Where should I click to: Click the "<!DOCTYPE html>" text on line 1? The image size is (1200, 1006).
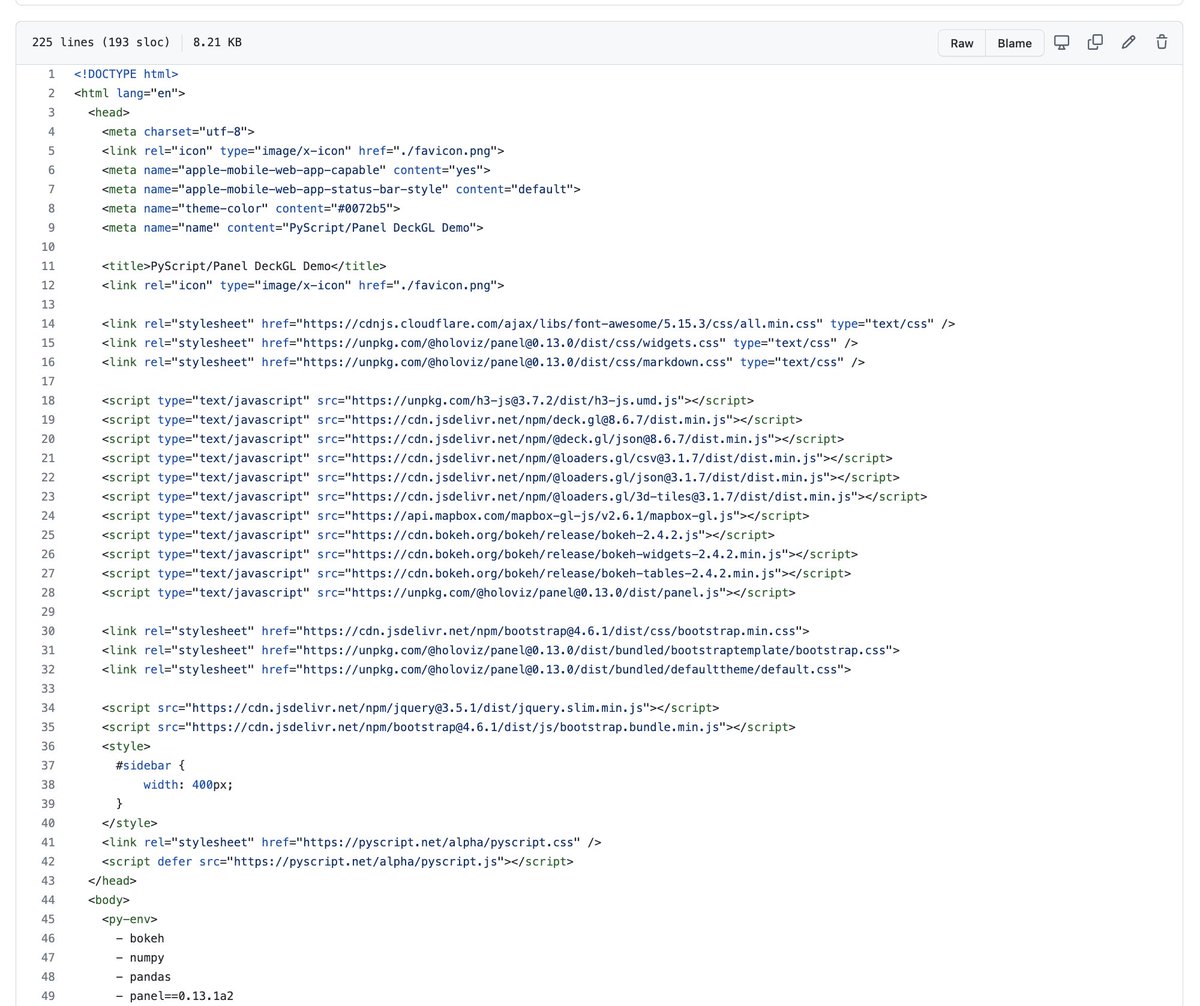point(126,74)
